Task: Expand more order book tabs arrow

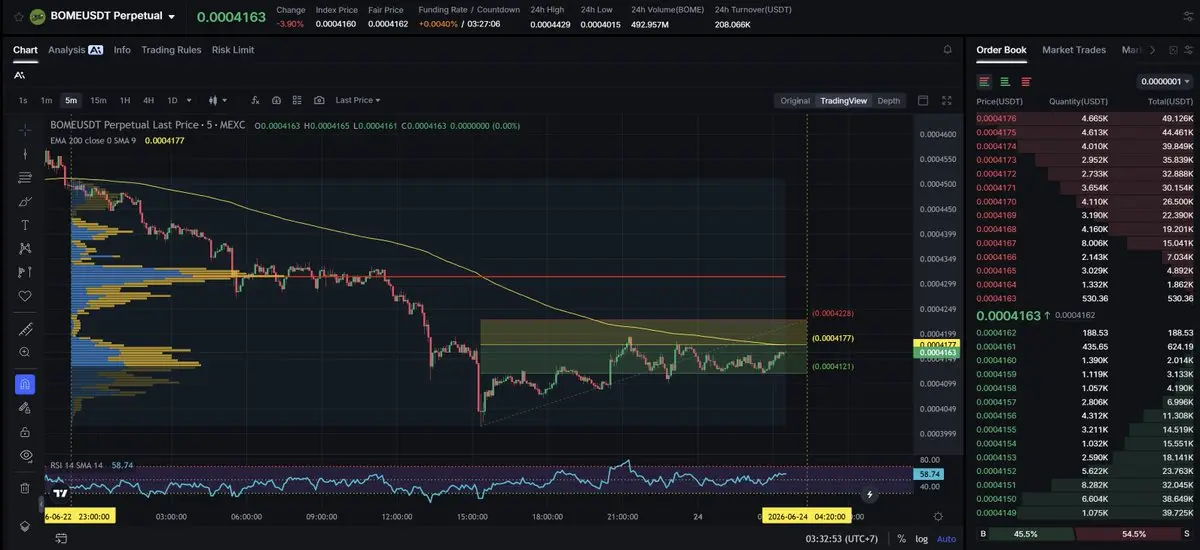Action: [1152, 49]
